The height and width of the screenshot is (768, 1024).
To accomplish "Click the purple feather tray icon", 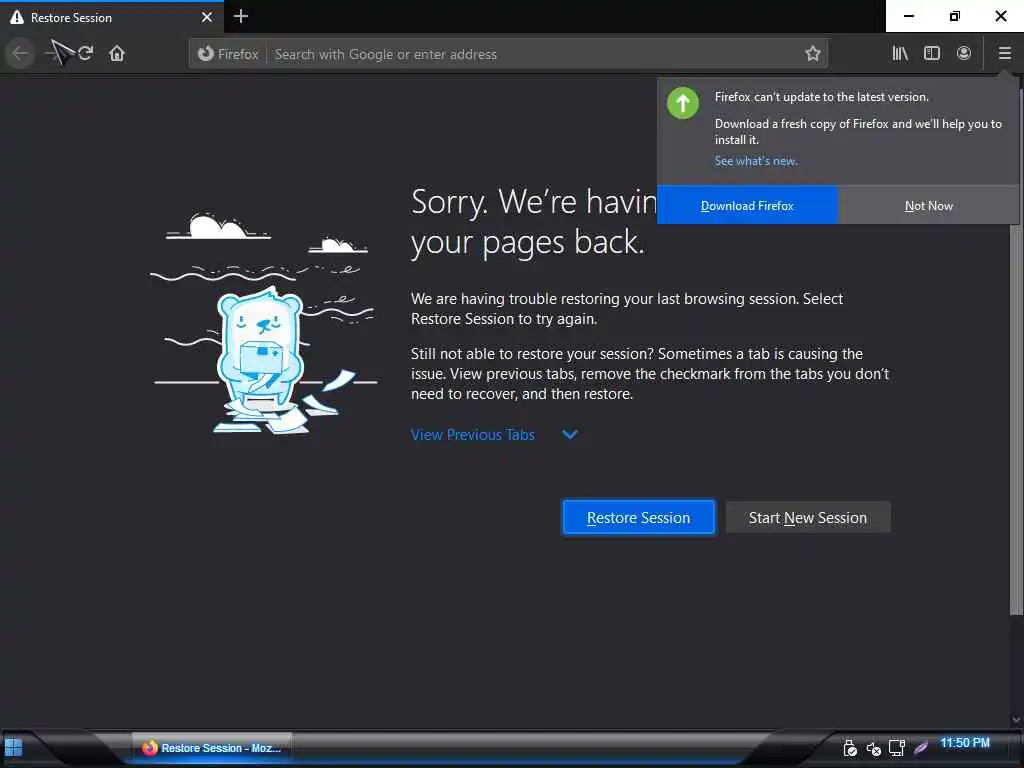I will click(x=921, y=748).
